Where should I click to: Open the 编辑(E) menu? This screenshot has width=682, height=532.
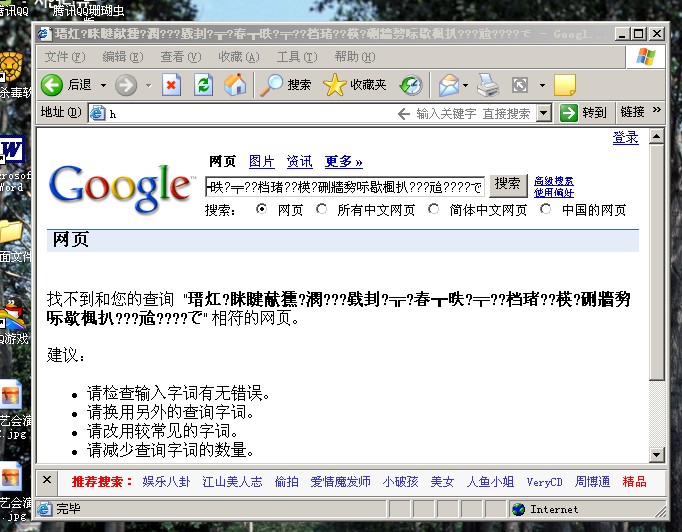(123, 57)
